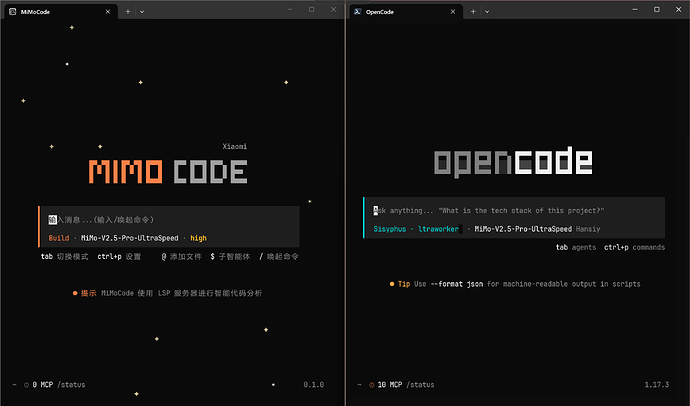Click MiMo-V2.5-Pro-UltraSpeed model in OpenCode
This screenshot has width=690, height=406.
(523, 229)
